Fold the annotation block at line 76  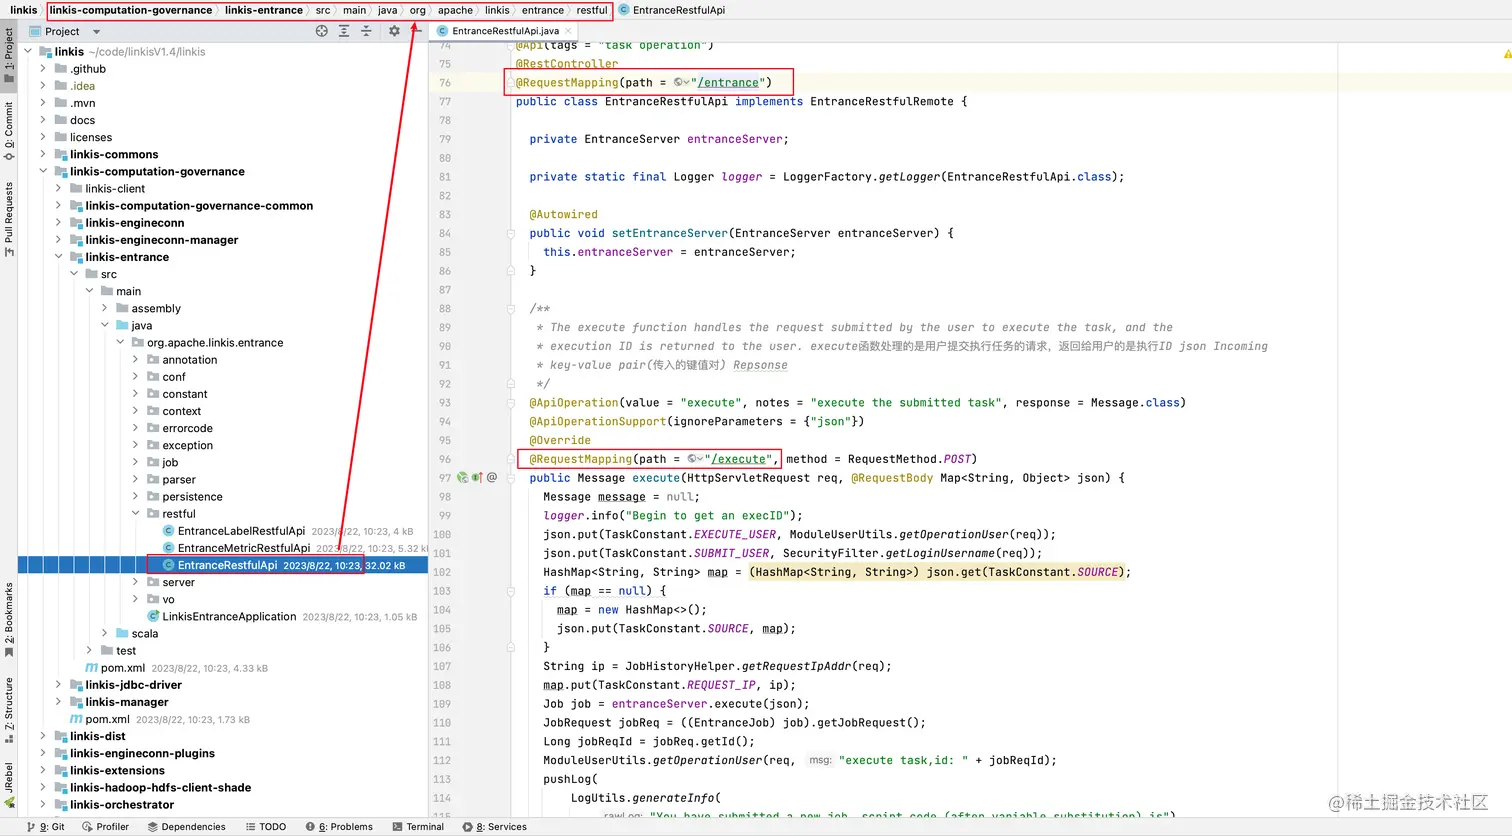point(511,83)
